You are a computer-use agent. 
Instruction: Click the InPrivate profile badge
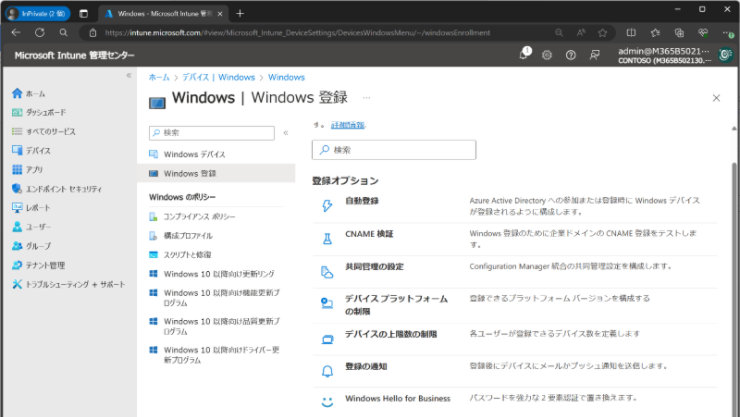(x=37, y=14)
